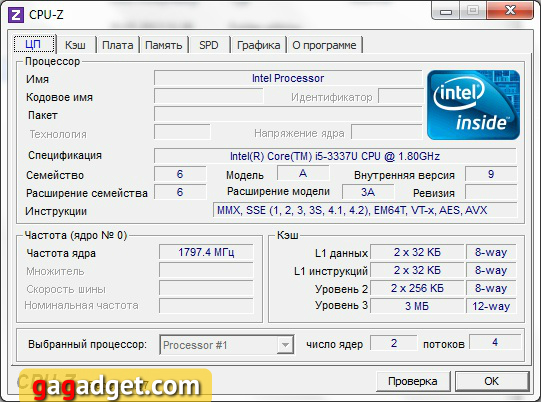Click the Проверка button

click(x=413, y=381)
